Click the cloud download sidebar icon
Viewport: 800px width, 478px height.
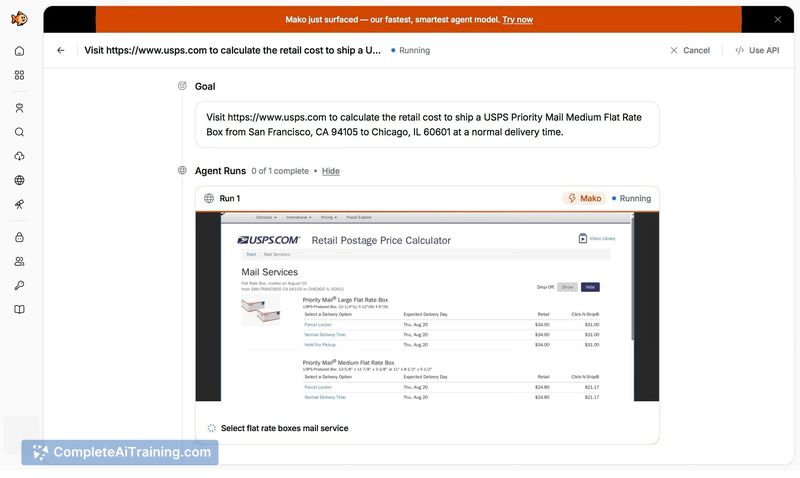[x=19, y=156]
